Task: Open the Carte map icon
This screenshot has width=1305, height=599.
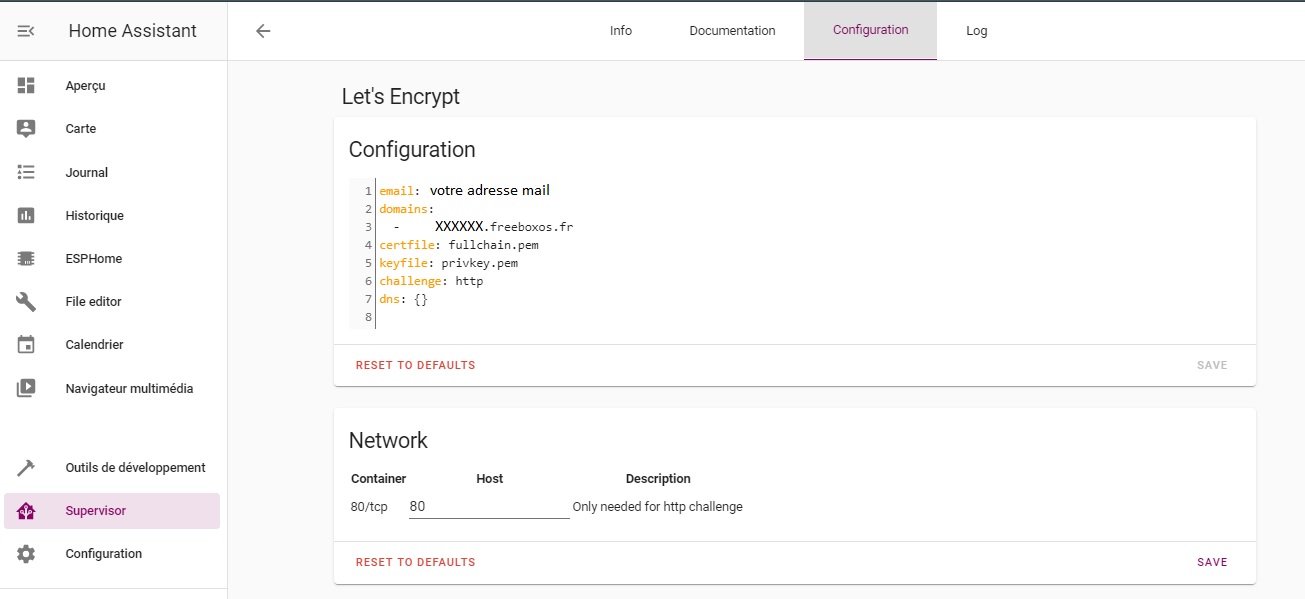Action: point(26,129)
